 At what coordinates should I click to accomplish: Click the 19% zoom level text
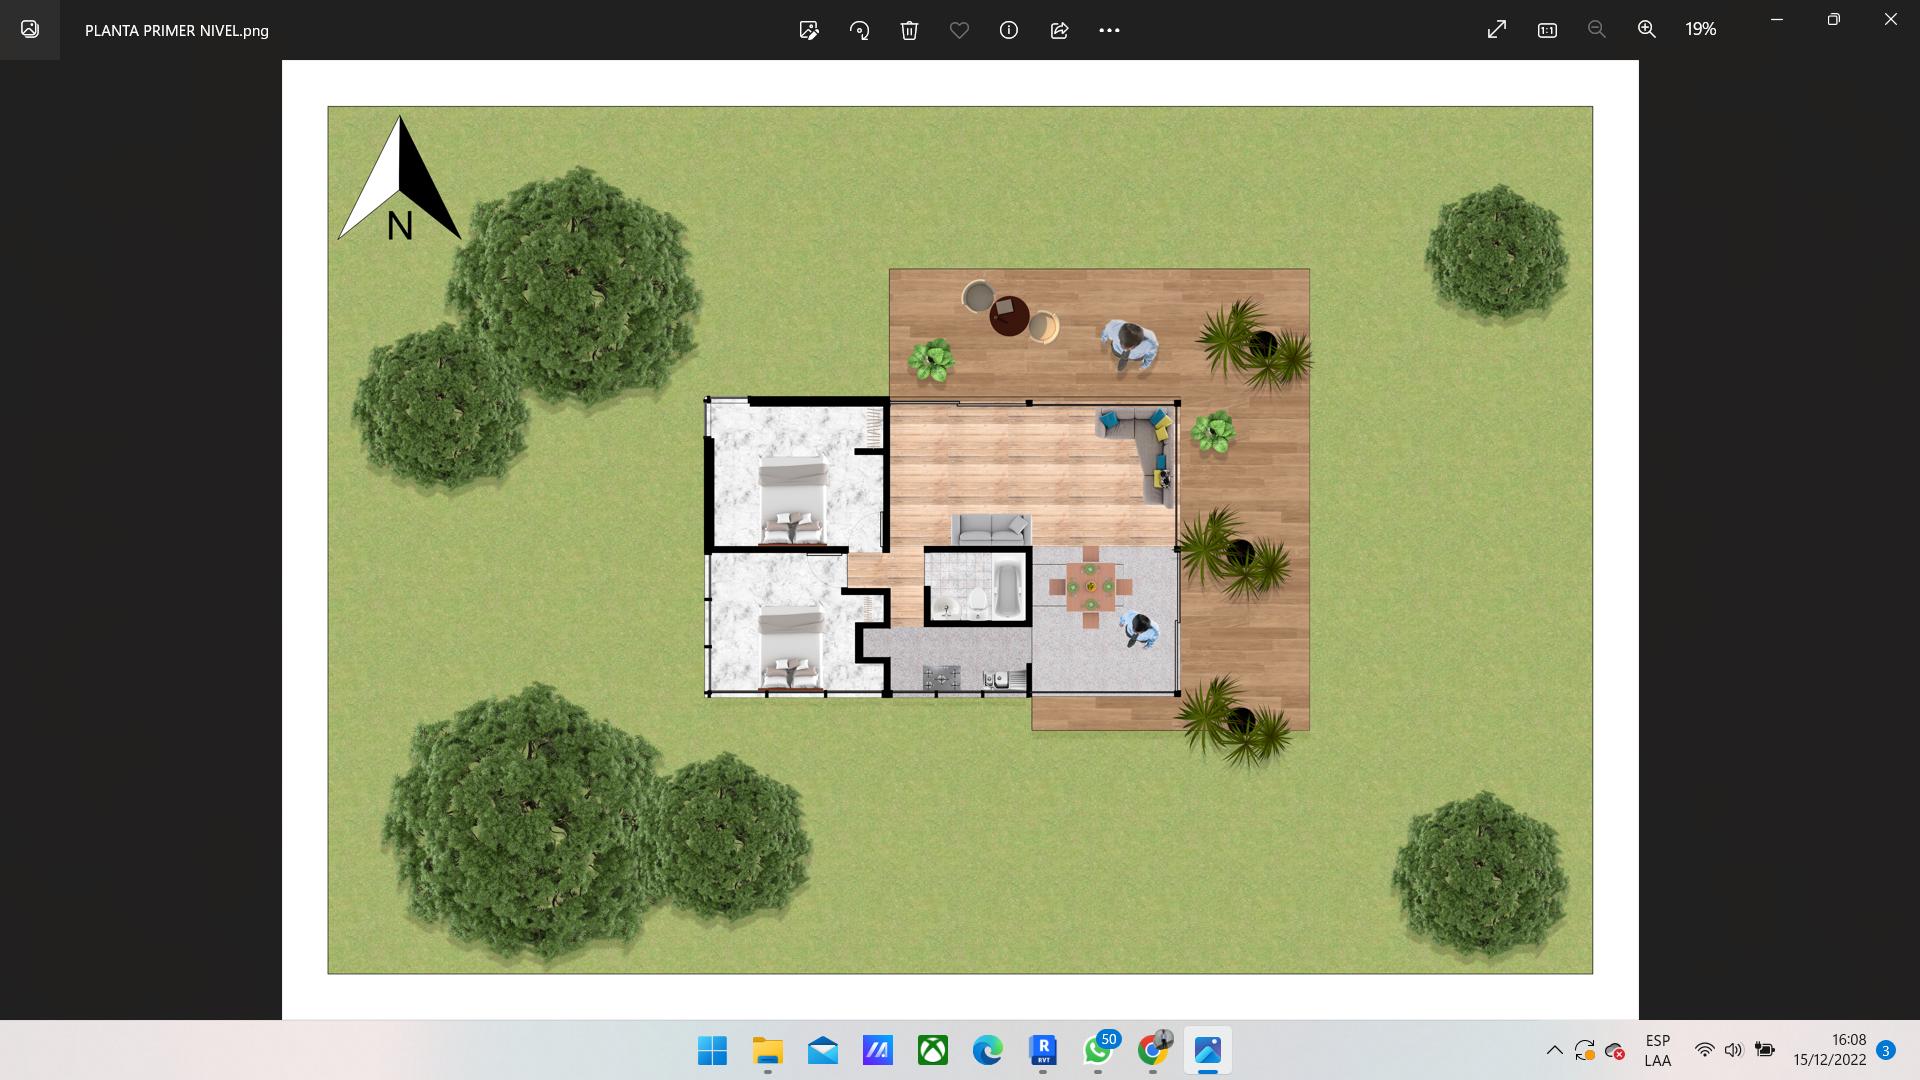click(x=1700, y=30)
